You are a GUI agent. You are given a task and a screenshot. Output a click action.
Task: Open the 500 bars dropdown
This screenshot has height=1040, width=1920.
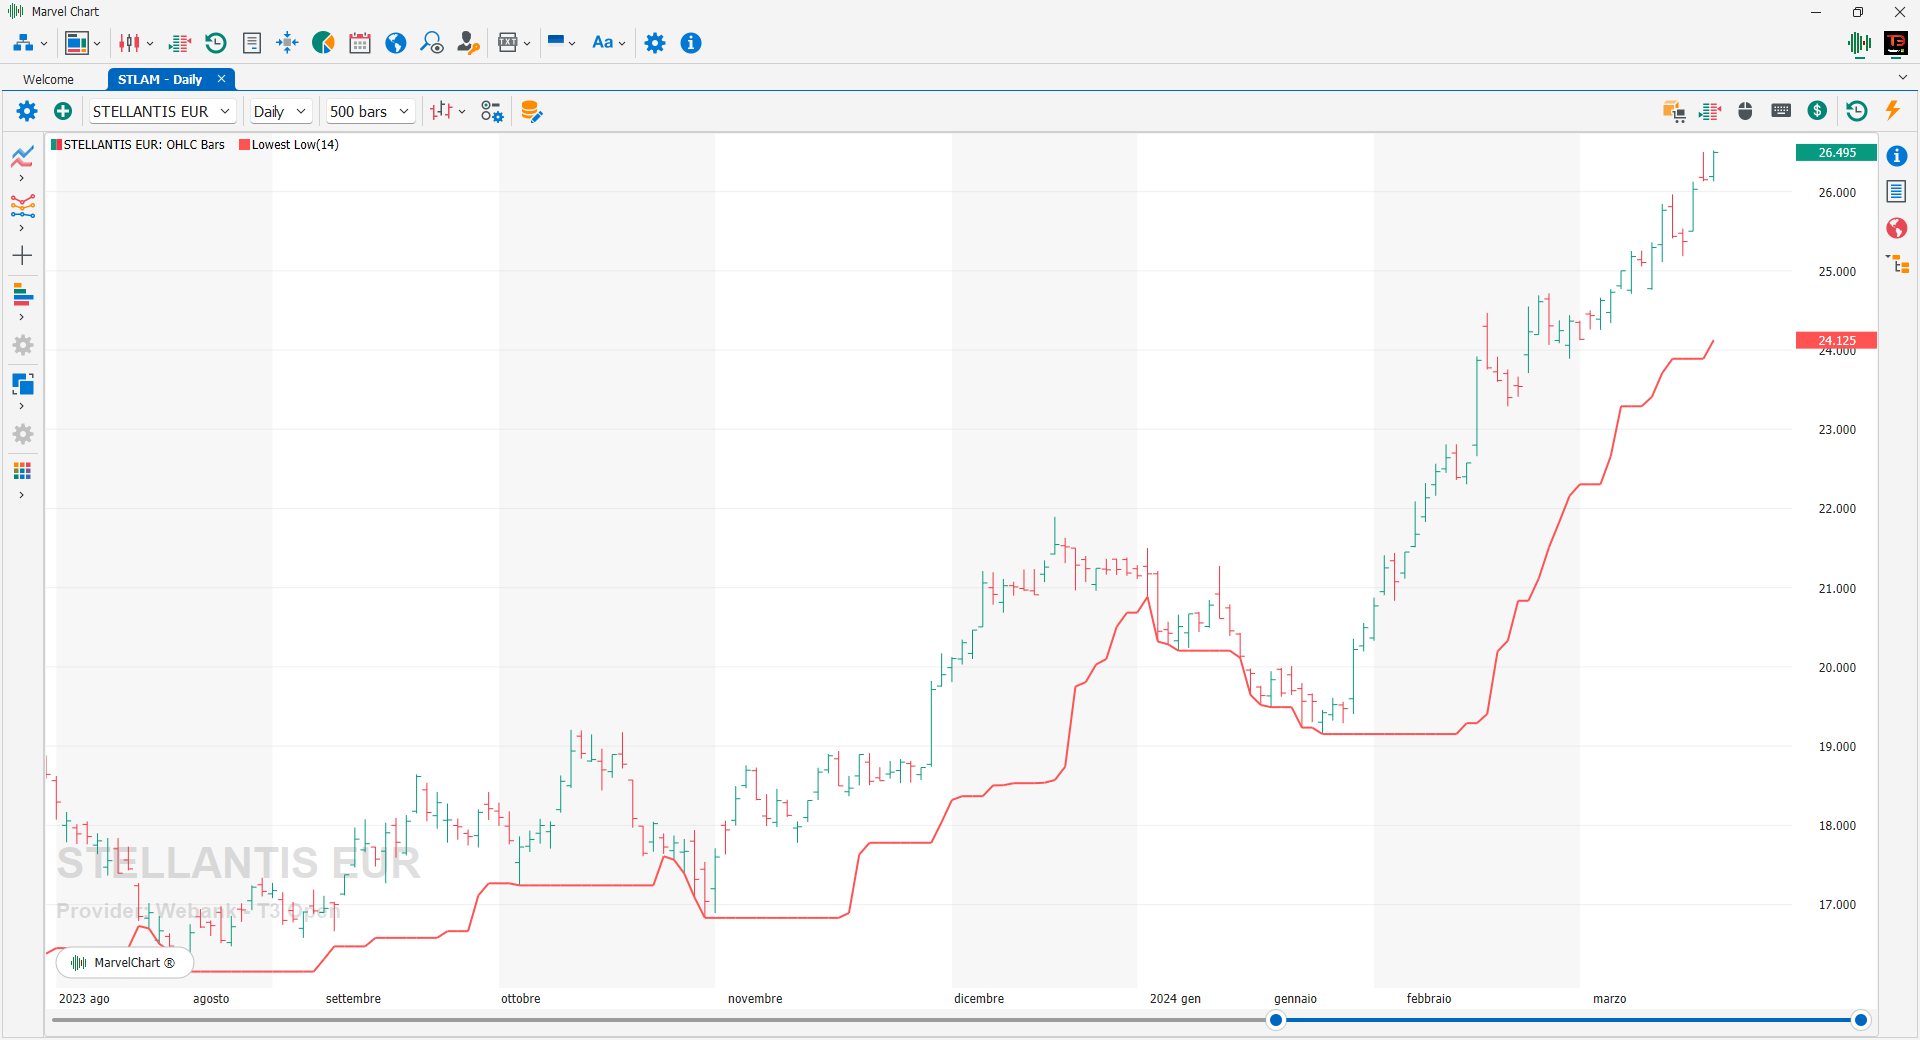click(x=370, y=111)
